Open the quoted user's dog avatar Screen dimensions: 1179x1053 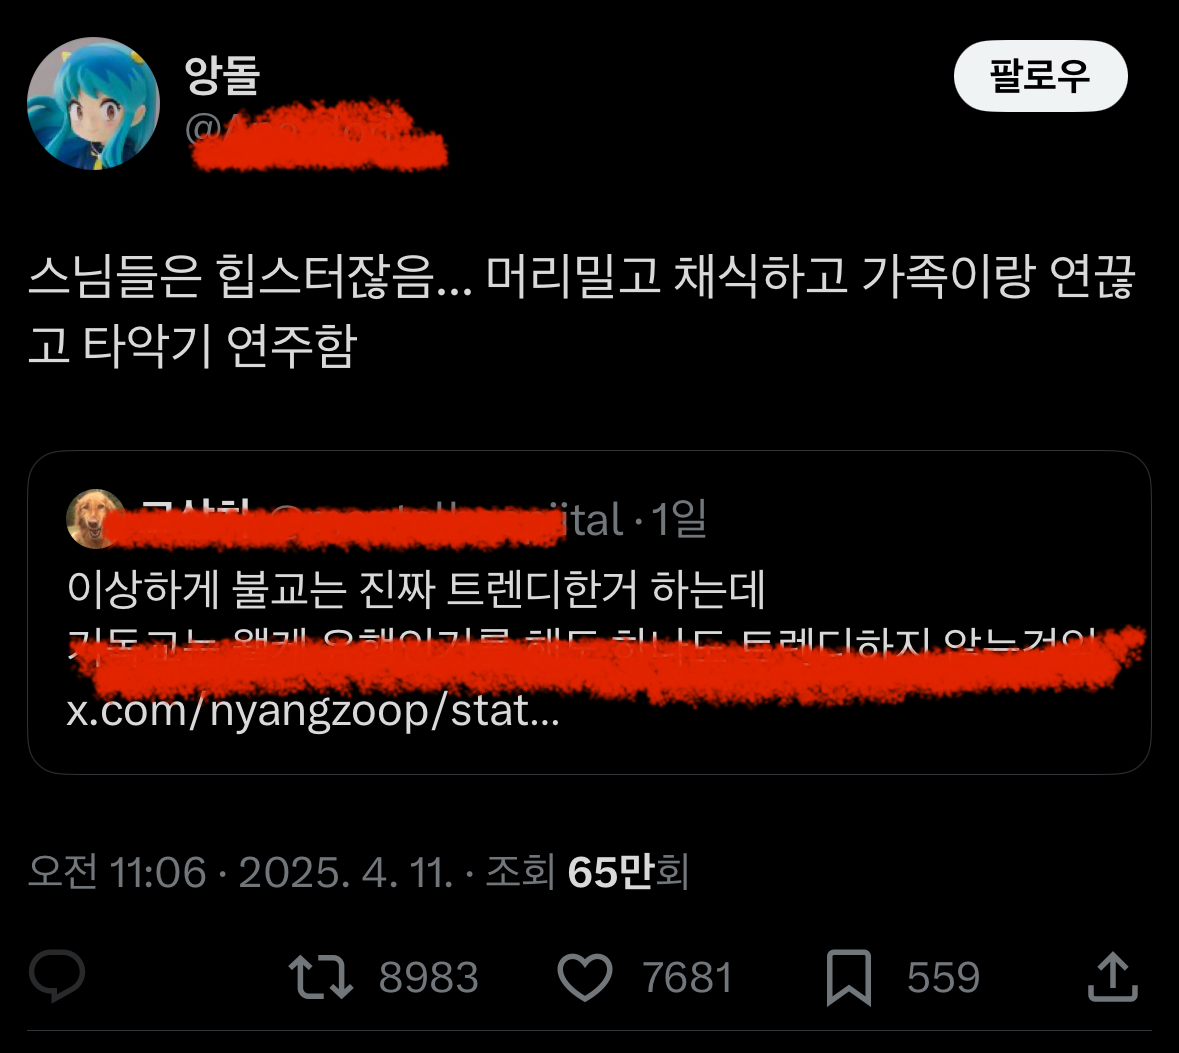95,518
